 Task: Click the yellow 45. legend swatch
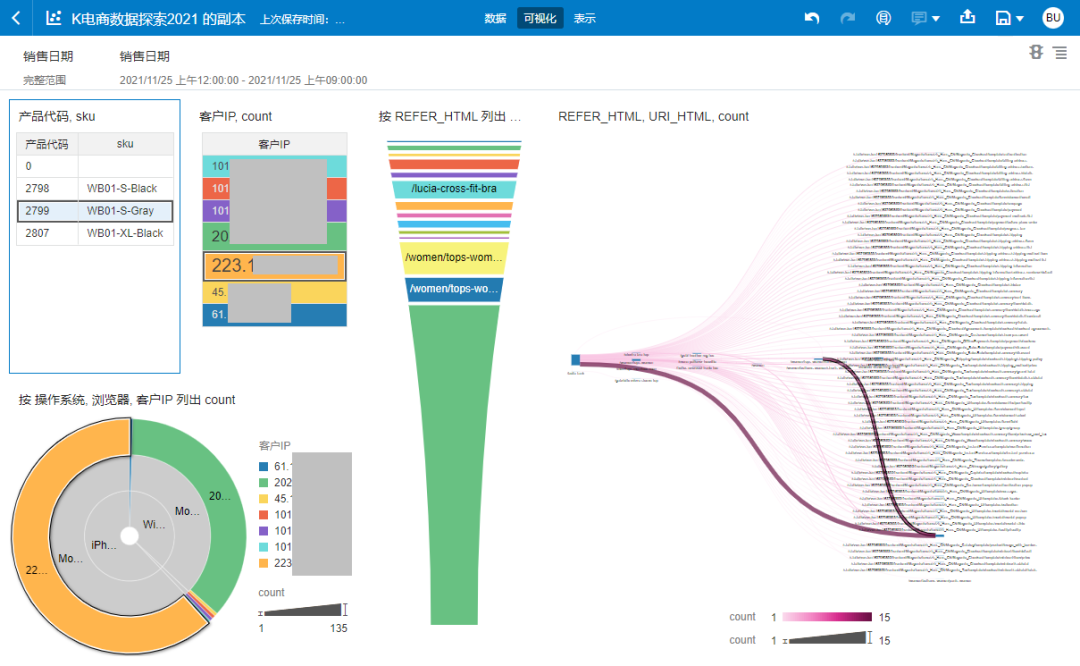point(263,499)
